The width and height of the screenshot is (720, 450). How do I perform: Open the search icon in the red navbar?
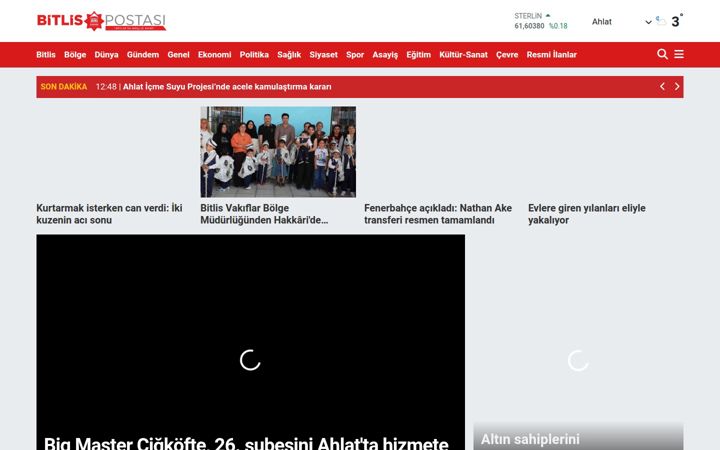[x=662, y=54]
